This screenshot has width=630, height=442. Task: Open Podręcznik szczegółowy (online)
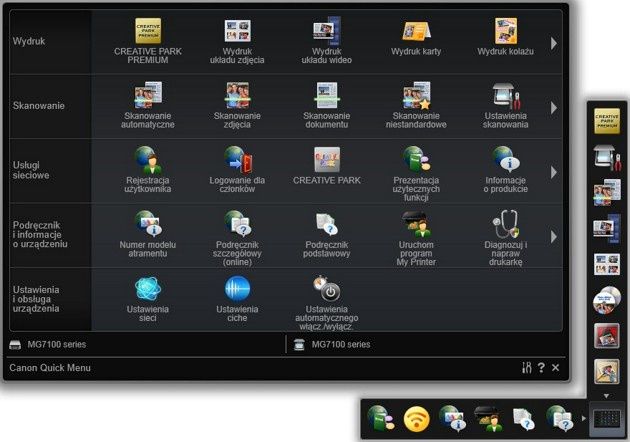[x=237, y=238]
